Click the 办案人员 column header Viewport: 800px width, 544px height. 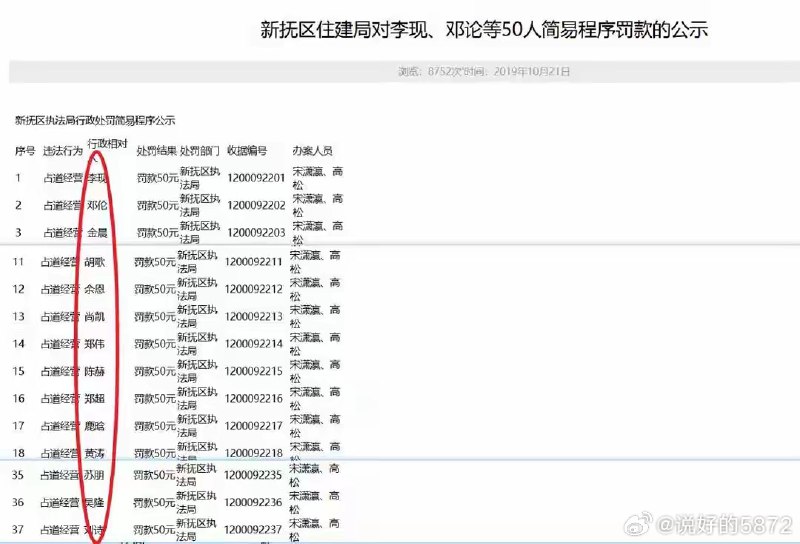tap(312, 151)
